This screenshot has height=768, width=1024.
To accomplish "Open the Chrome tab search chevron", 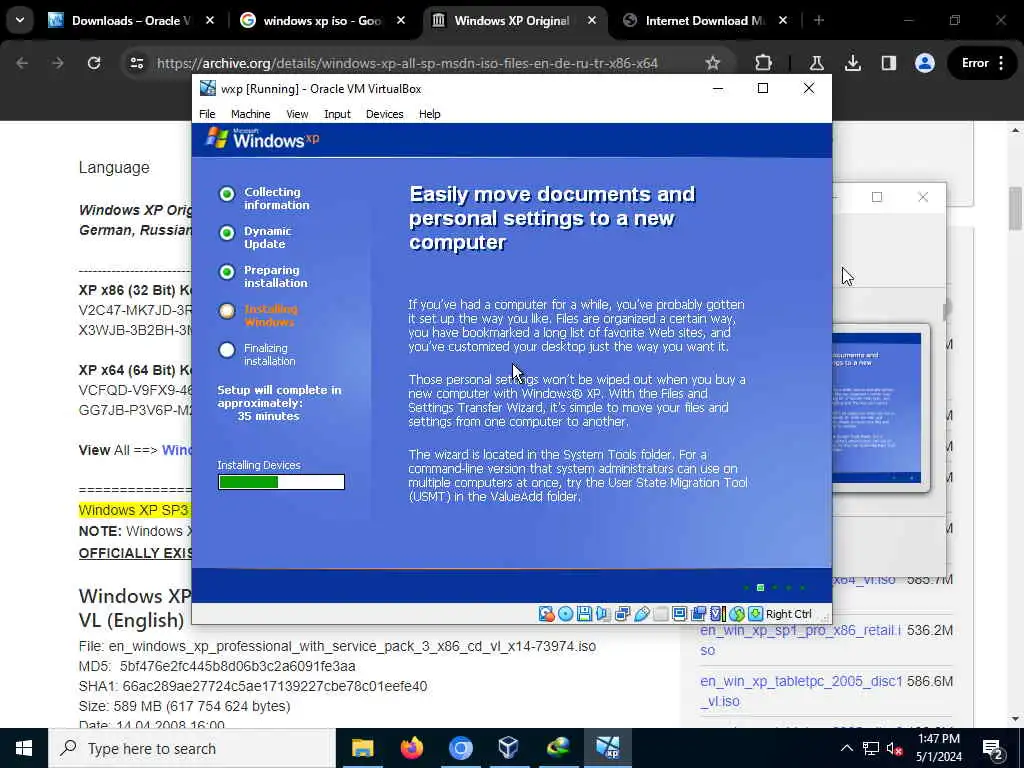I will (20, 20).
